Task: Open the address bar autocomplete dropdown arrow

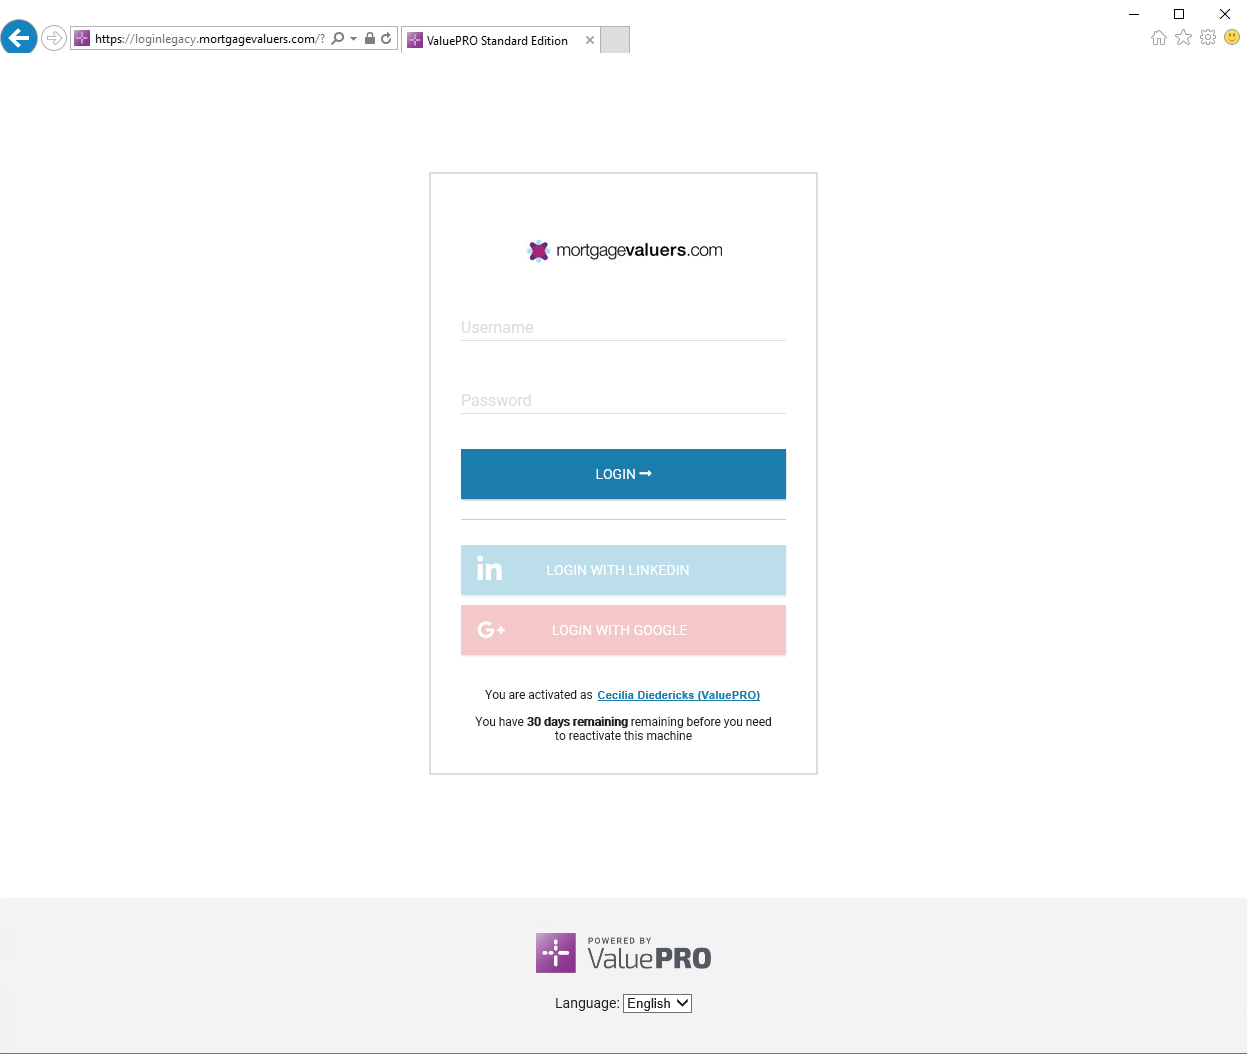Action: 353,39
